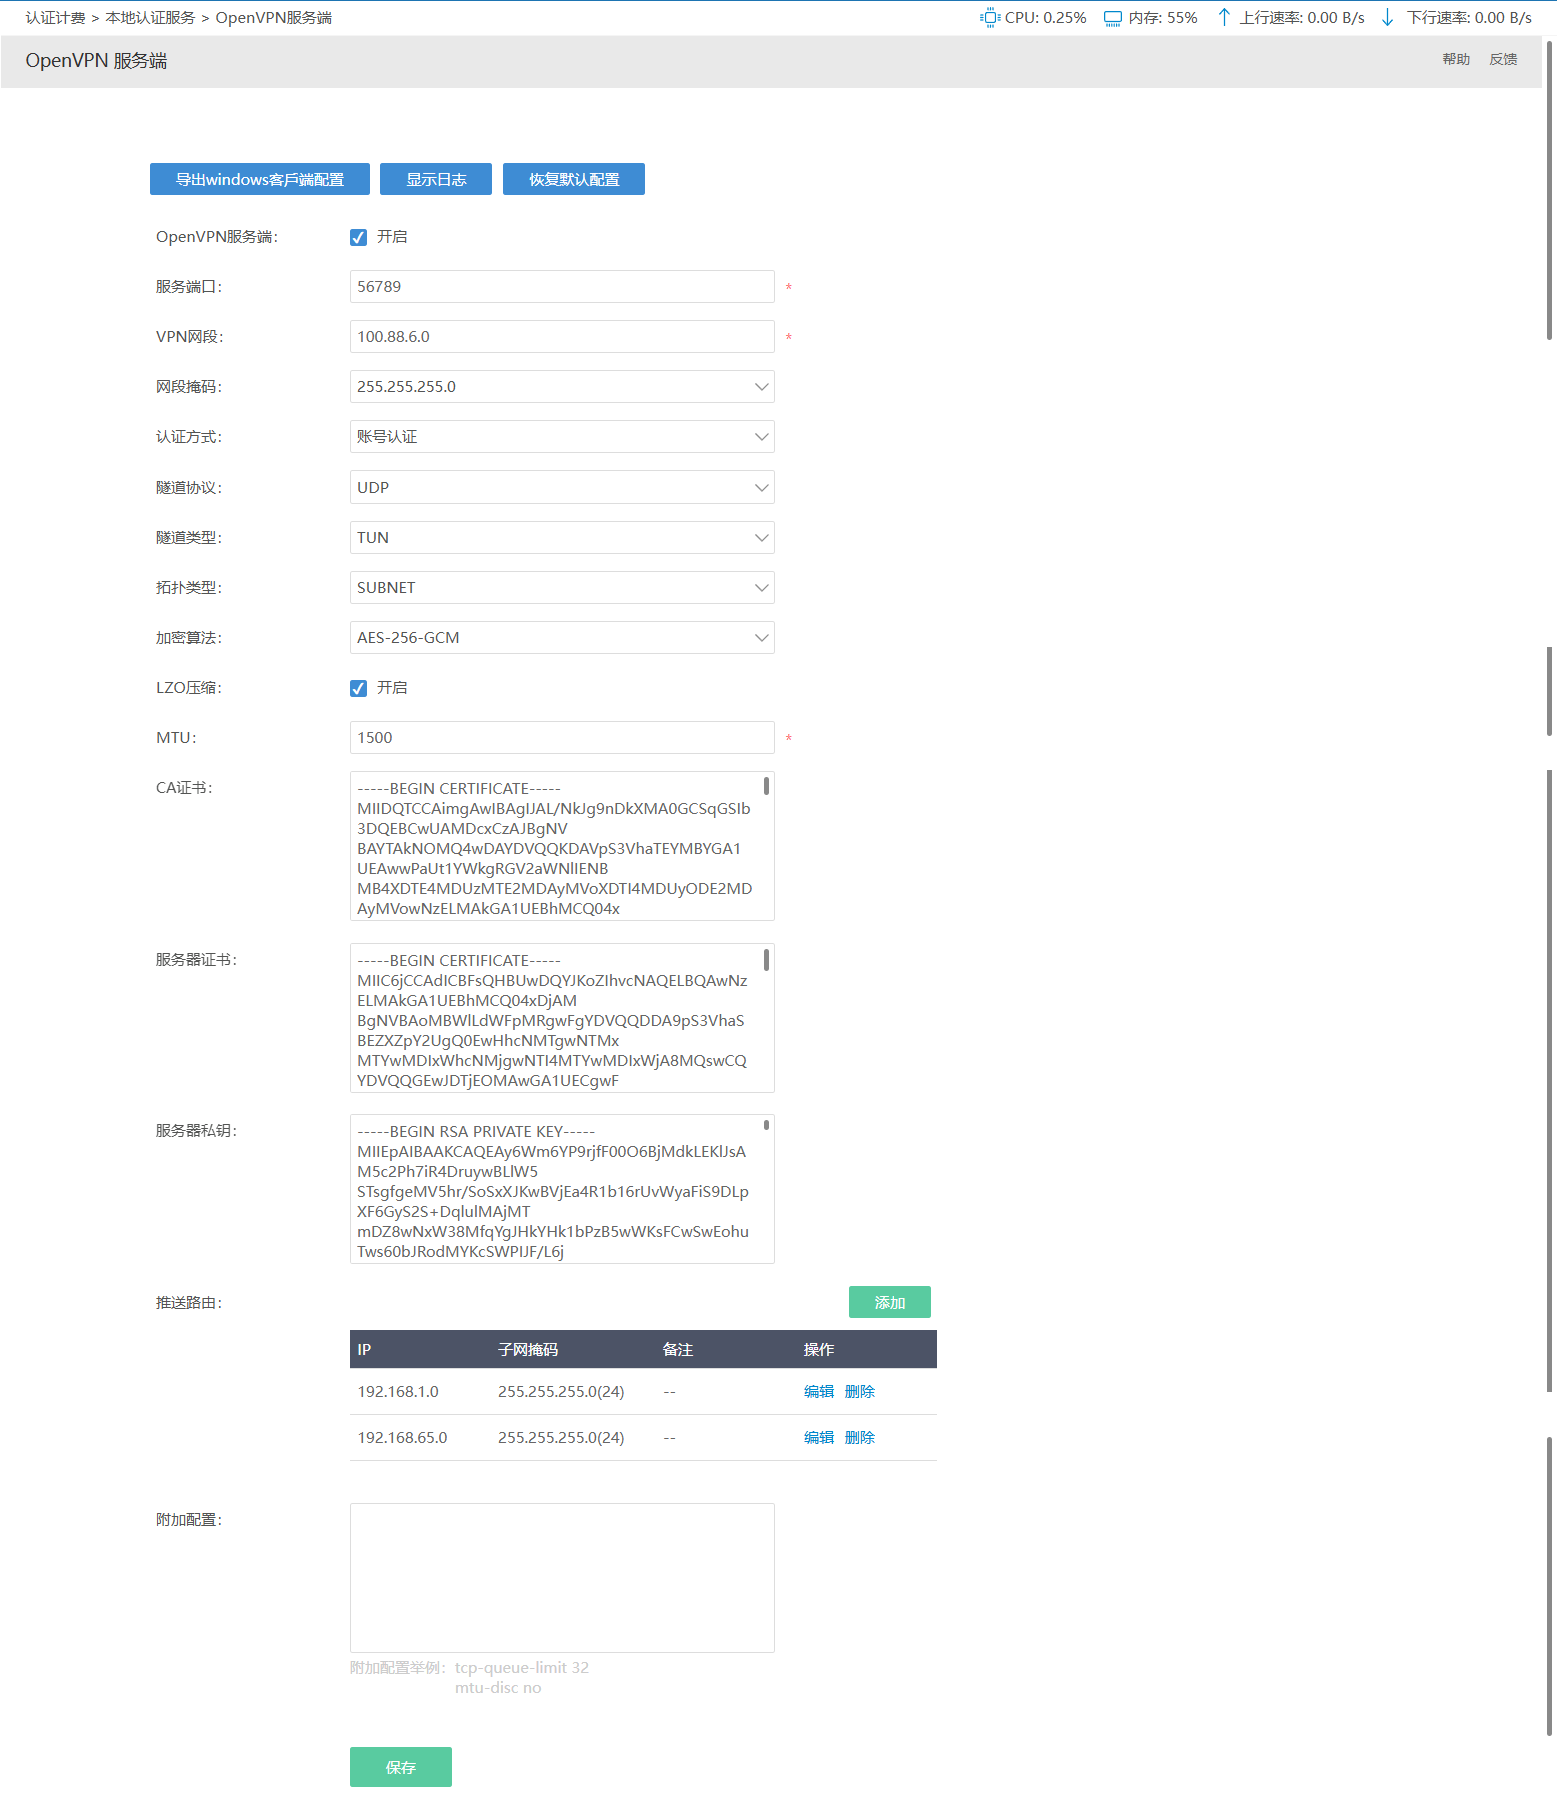
Task: Uncheck the LZO压缩 checkbox
Action: click(358, 688)
